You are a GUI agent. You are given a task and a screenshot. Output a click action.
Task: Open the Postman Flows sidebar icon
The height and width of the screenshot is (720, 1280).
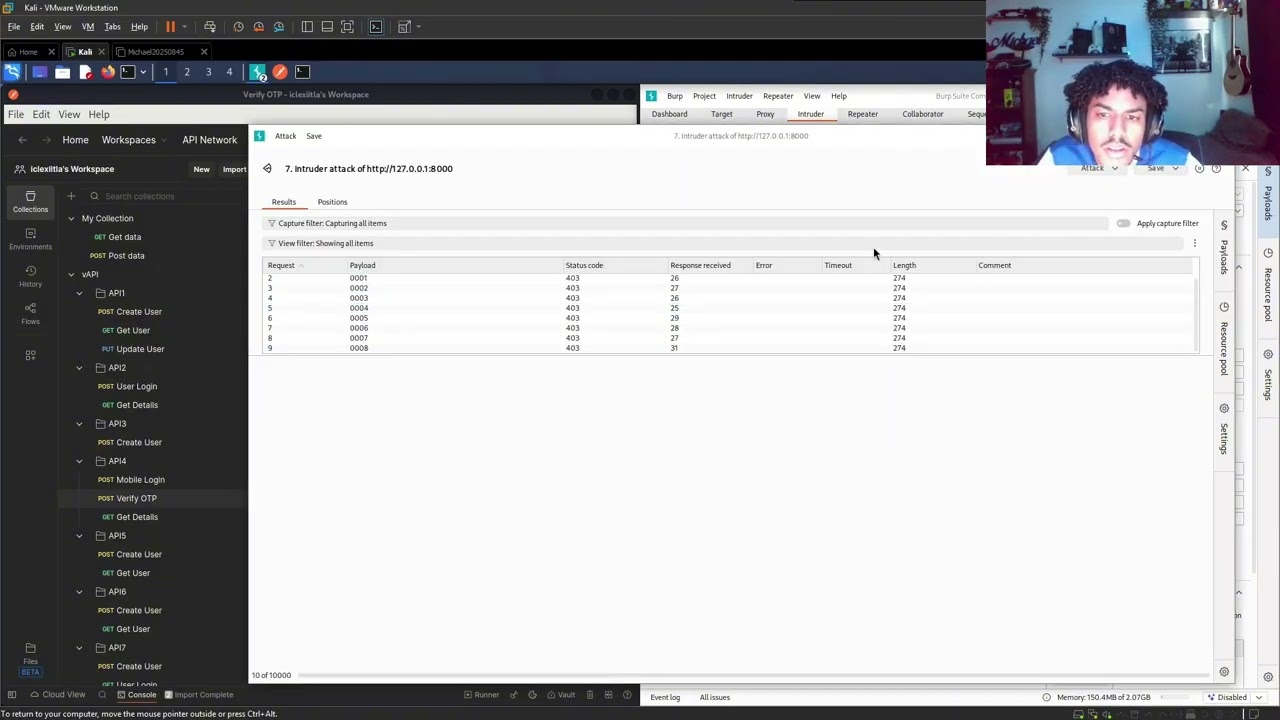(30, 314)
